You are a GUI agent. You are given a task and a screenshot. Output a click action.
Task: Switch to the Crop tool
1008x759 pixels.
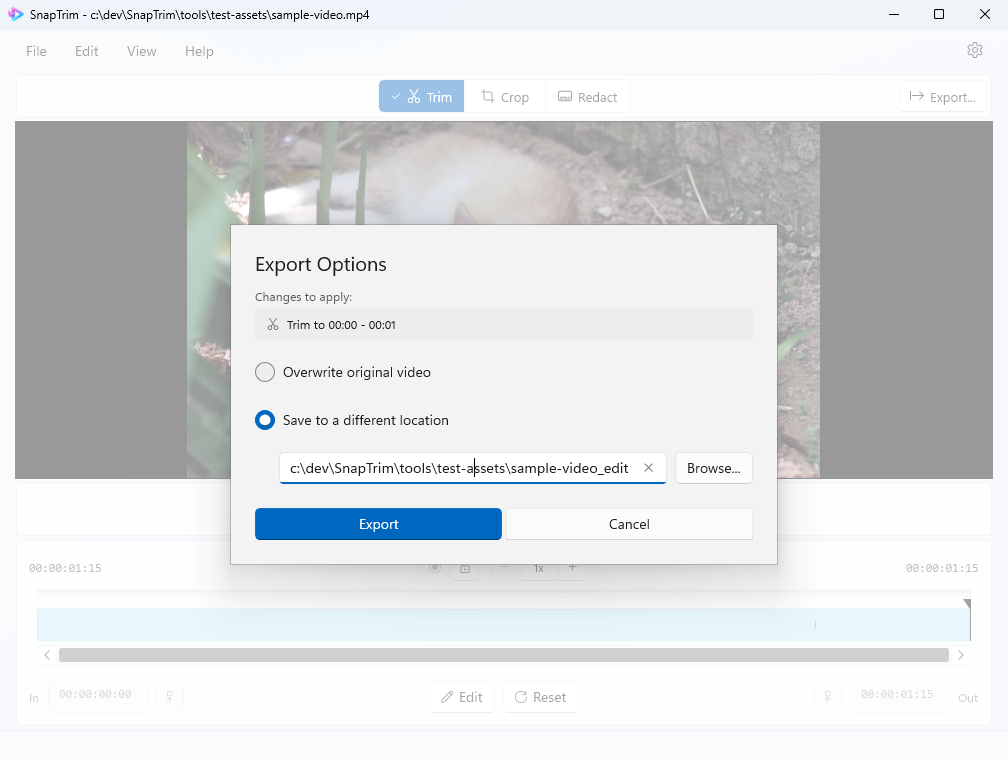pyautogui.click(x=506, y=96)
